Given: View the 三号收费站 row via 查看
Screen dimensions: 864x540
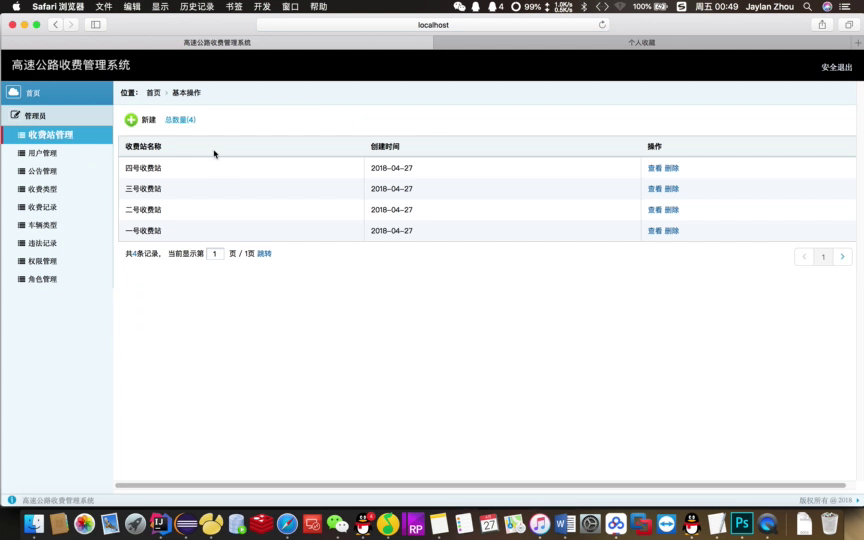Looking at the screenshot, I should point(655,189).
